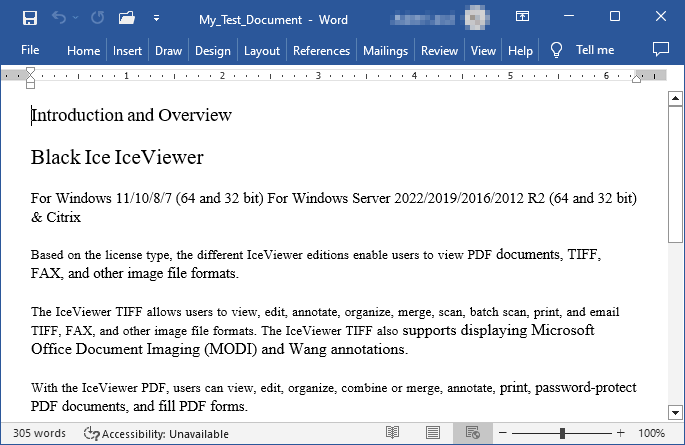Open the Draw tab
The height and width of the screenshot is (445, 685).
[x=168, y=51]
